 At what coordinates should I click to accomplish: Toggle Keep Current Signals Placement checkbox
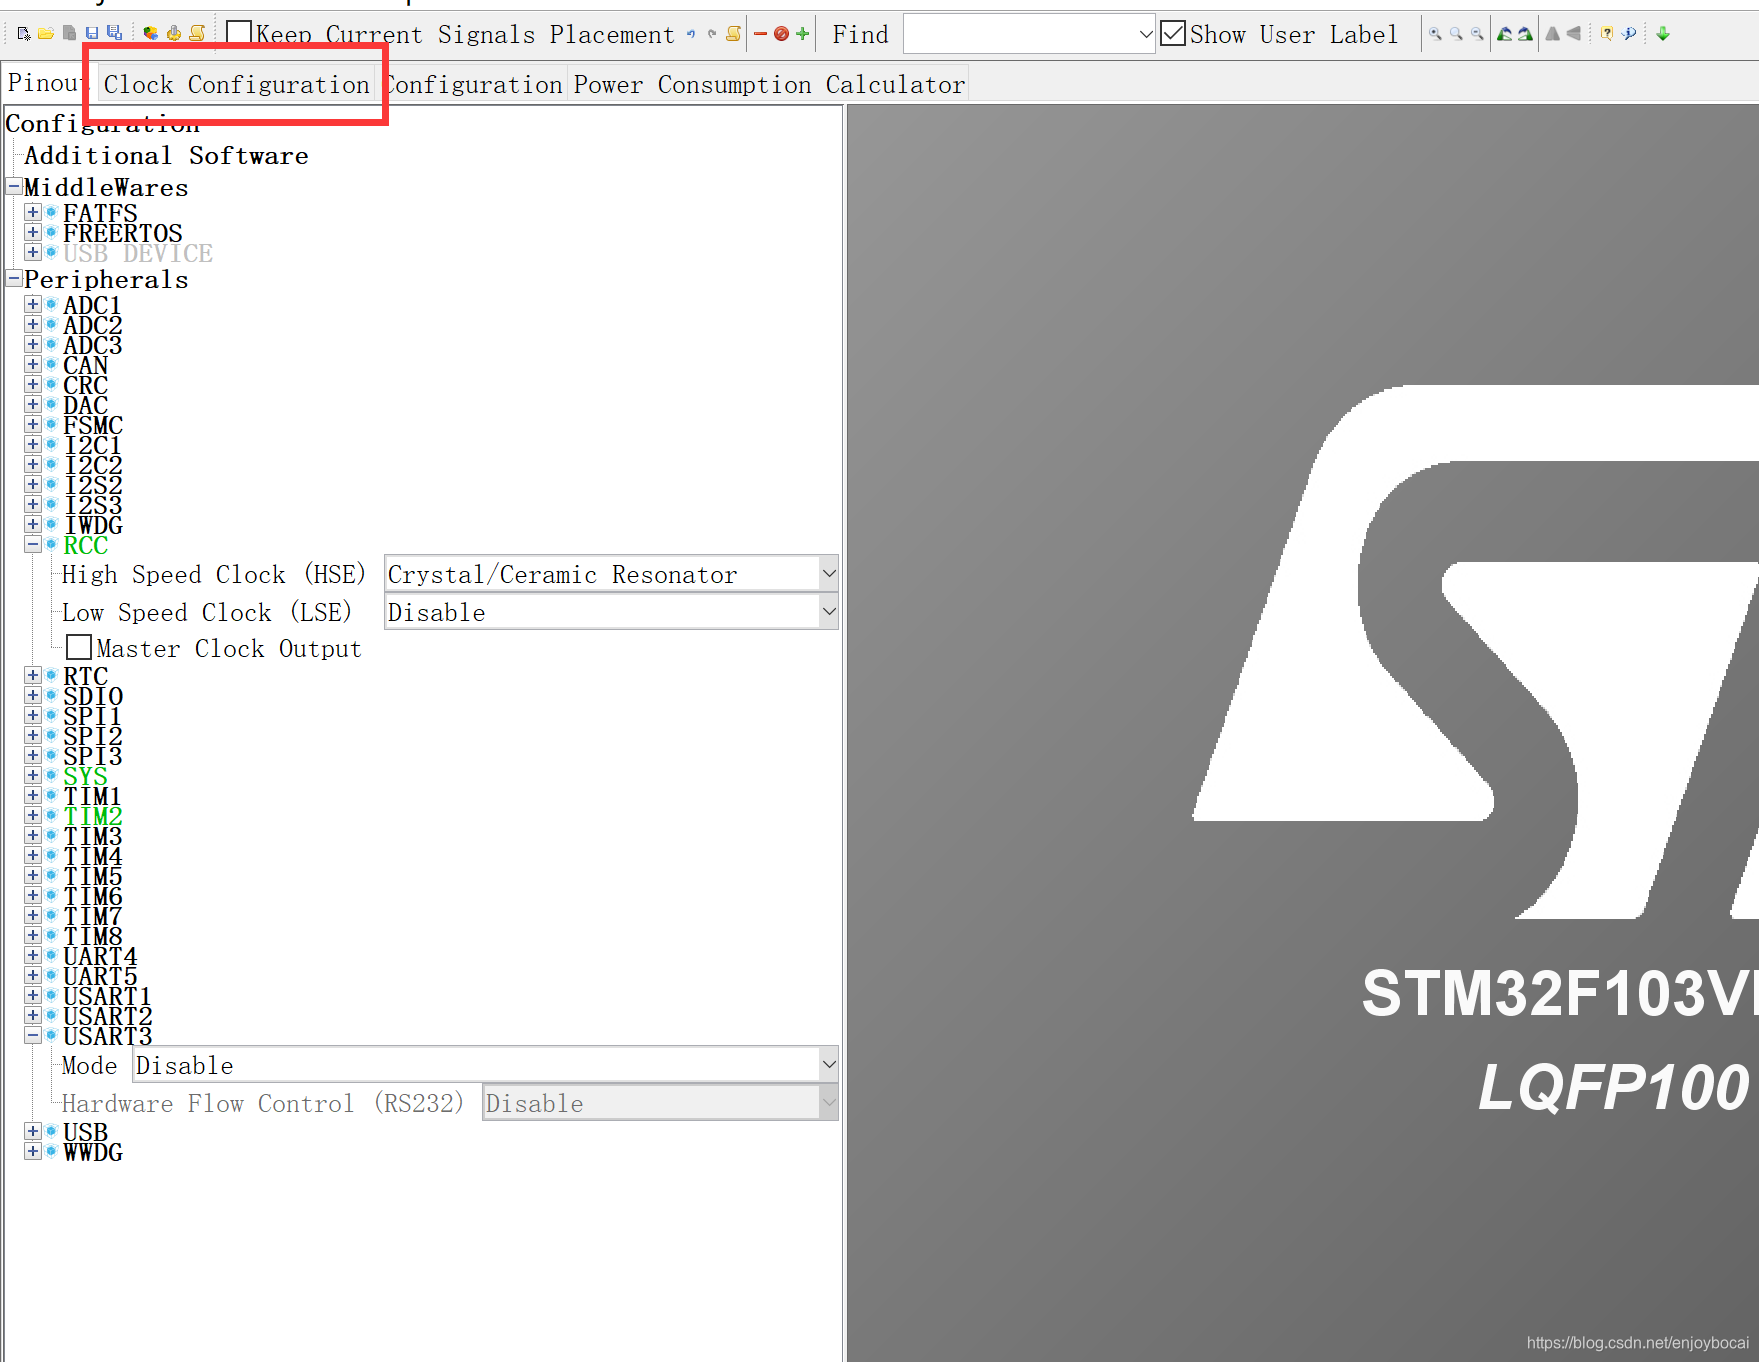239,34
